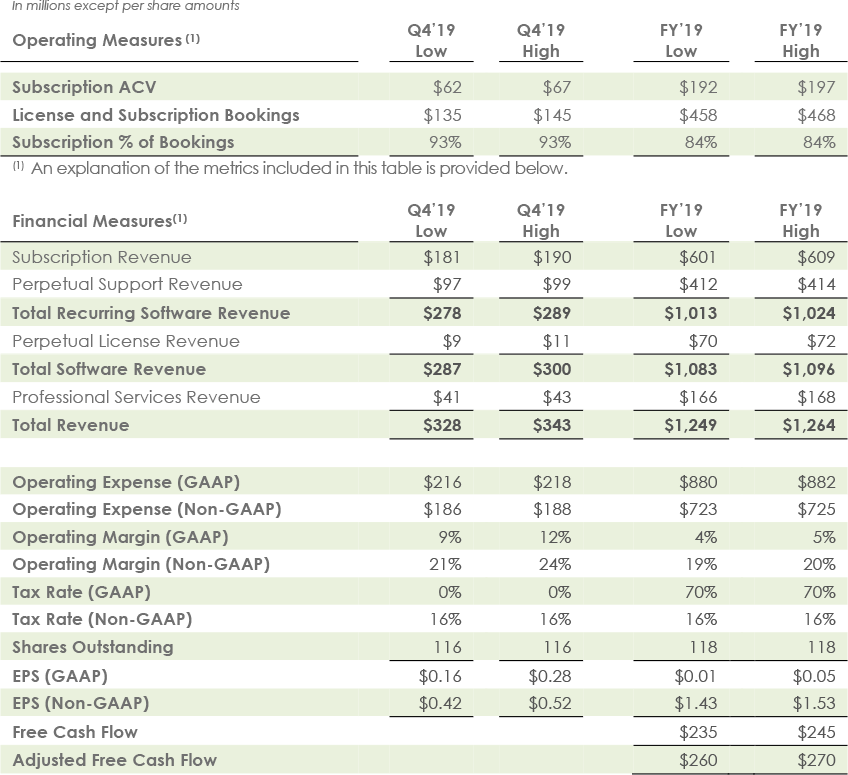The image size is (848, 775).
Task: Select the Subscription % of Bookings label
Action: (123, 142)
